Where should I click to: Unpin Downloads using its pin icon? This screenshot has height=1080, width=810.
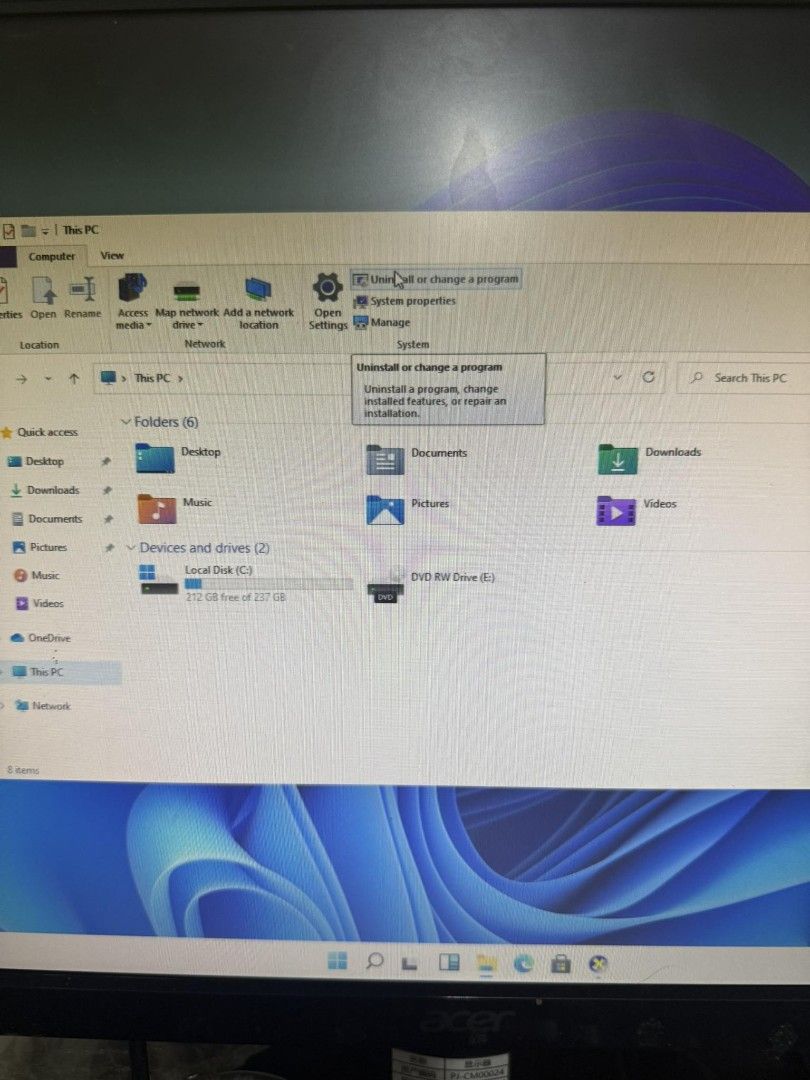(x=107, y=490)
